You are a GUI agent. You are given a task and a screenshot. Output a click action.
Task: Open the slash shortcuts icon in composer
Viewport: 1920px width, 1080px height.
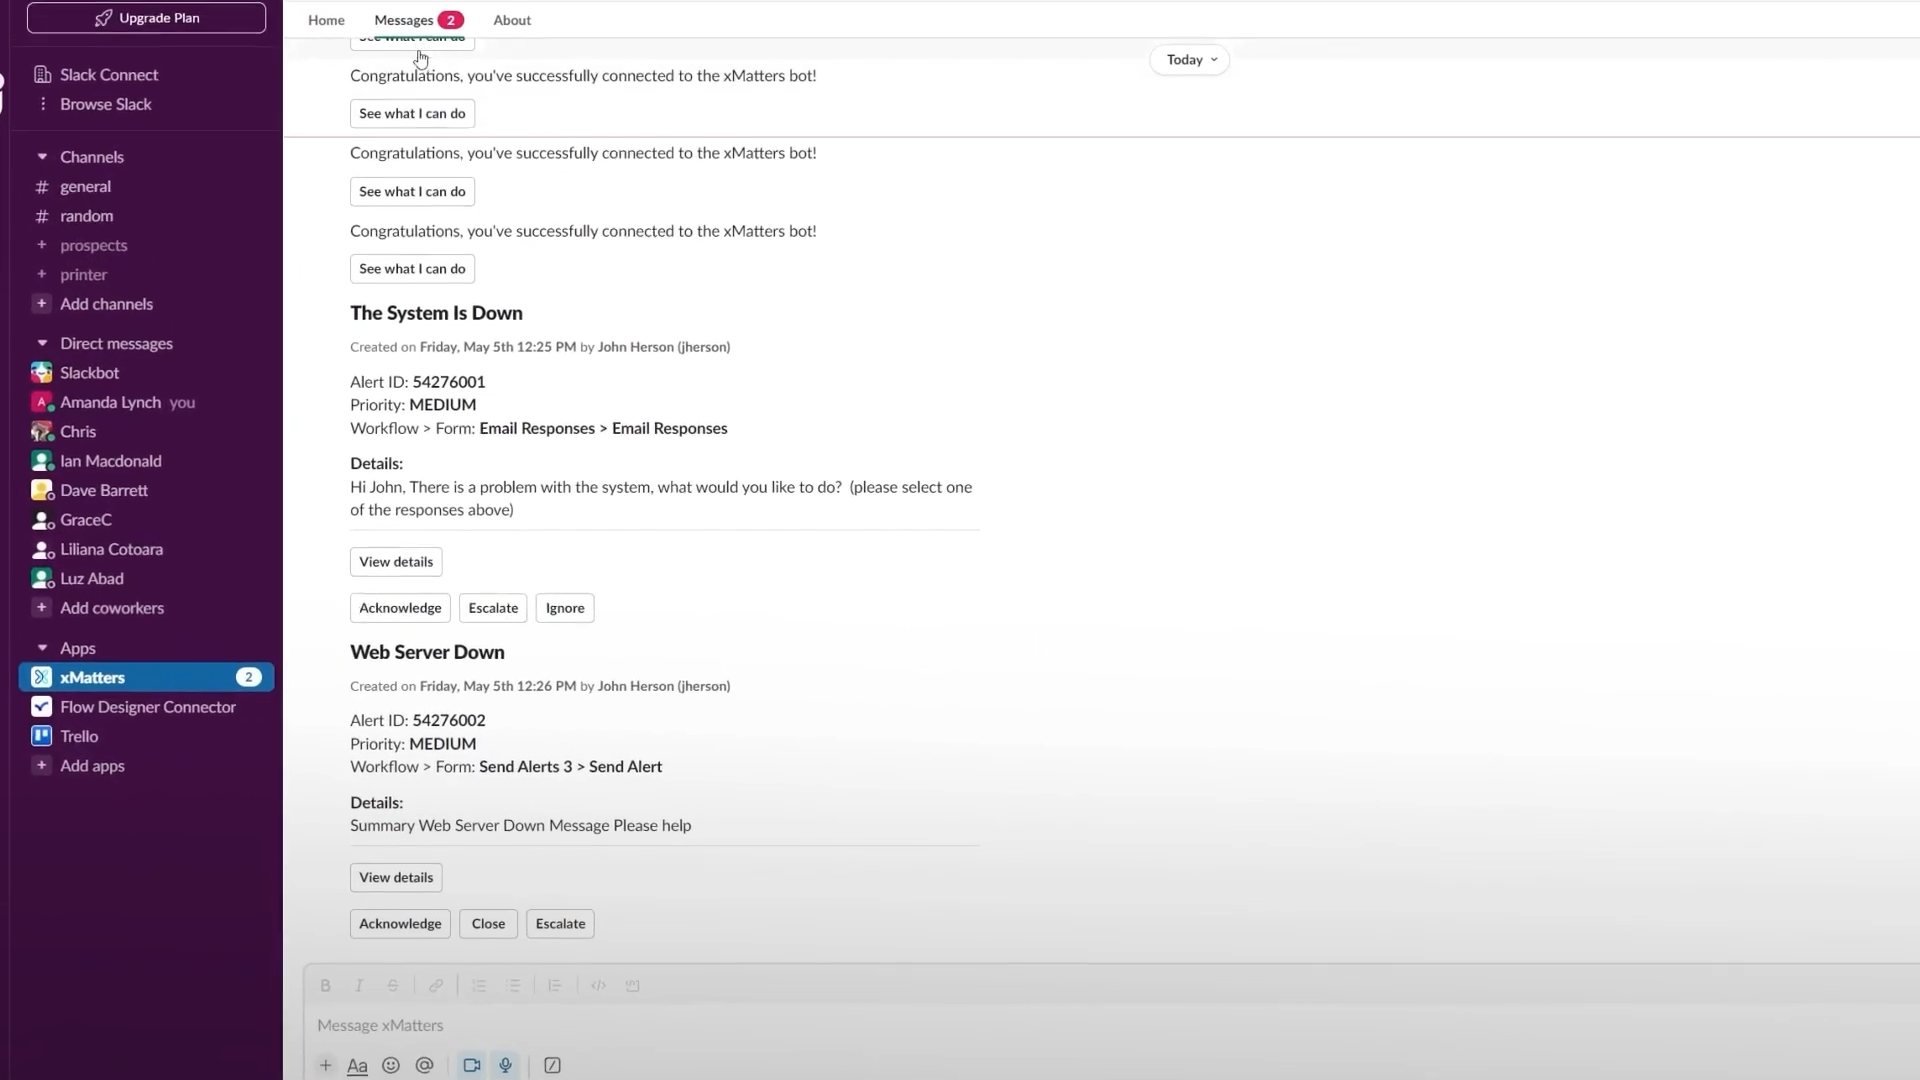552,1065
